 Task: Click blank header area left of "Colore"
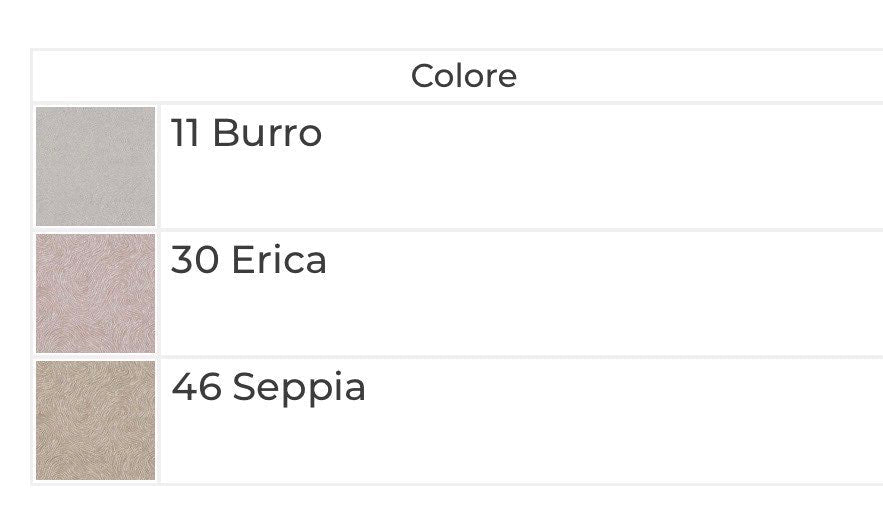(x=200, y=76)
